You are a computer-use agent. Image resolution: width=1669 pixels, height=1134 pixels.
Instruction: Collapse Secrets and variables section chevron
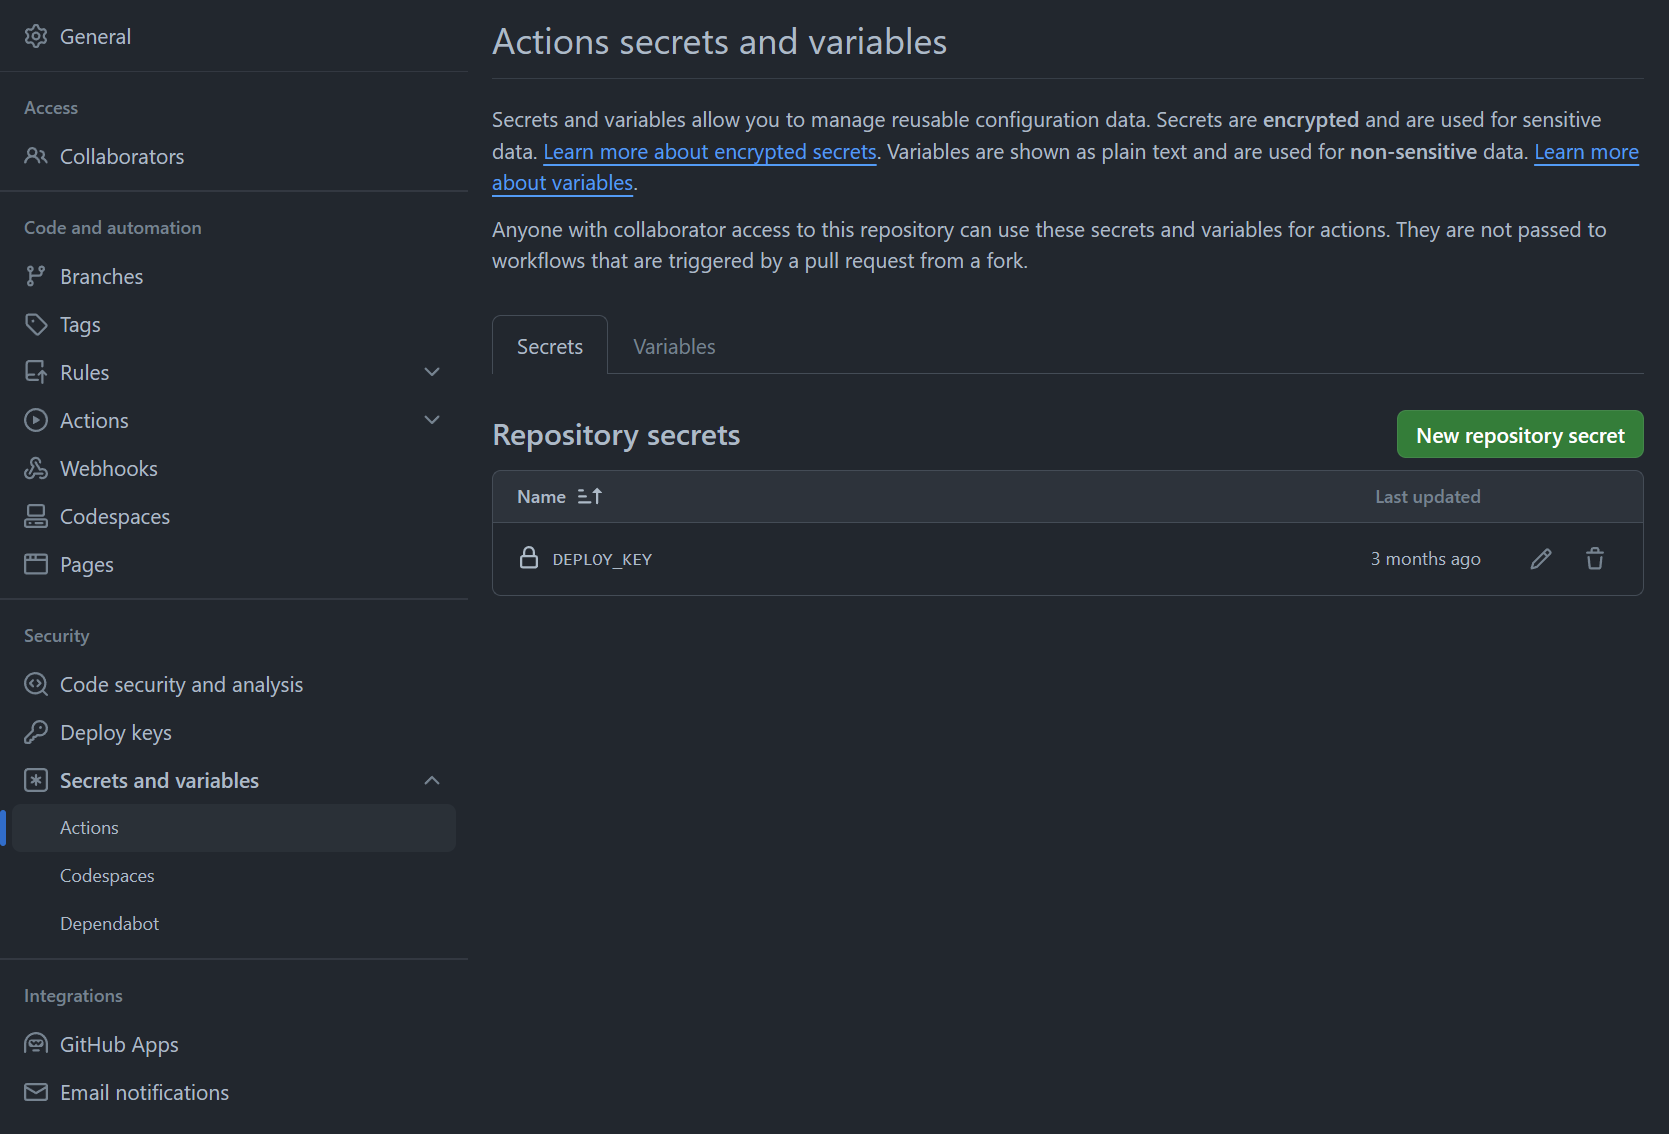(x=432, y=780)
